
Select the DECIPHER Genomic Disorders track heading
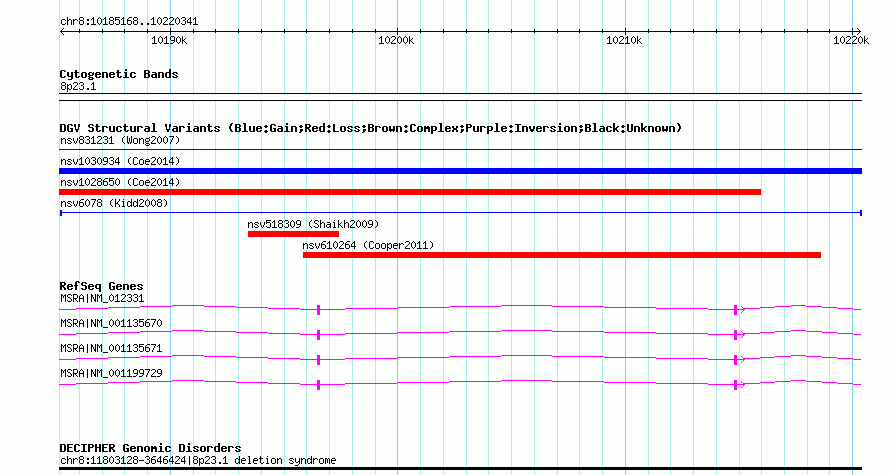click(150, 448)
